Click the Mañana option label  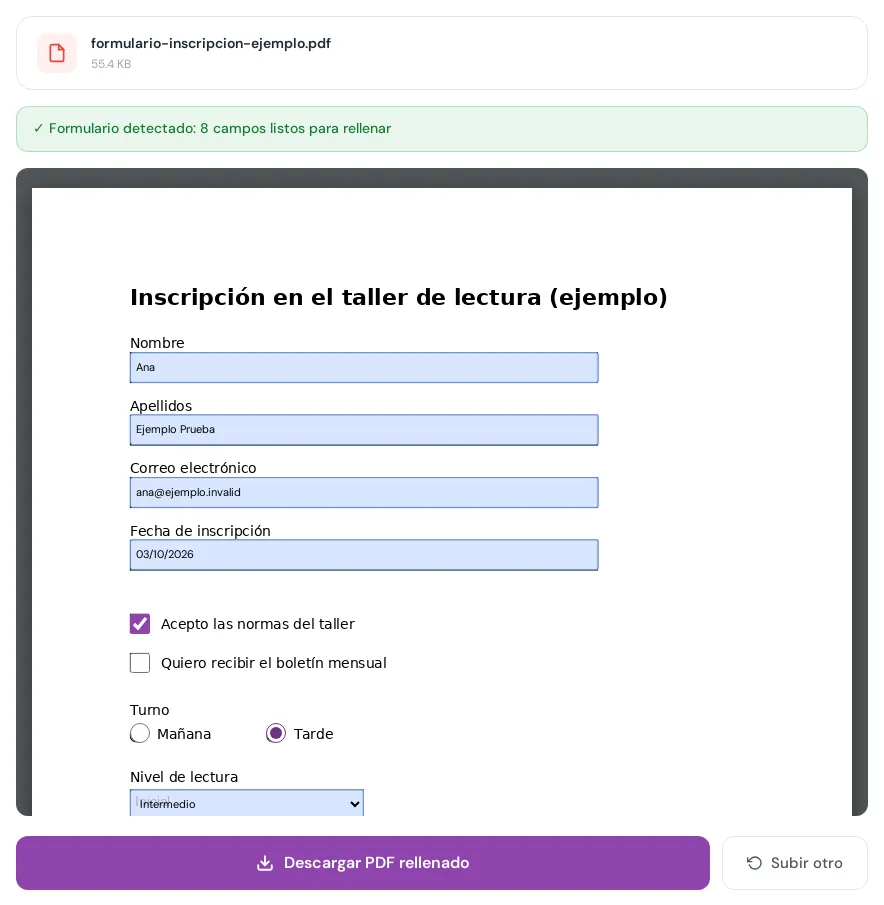click(184, 734)
